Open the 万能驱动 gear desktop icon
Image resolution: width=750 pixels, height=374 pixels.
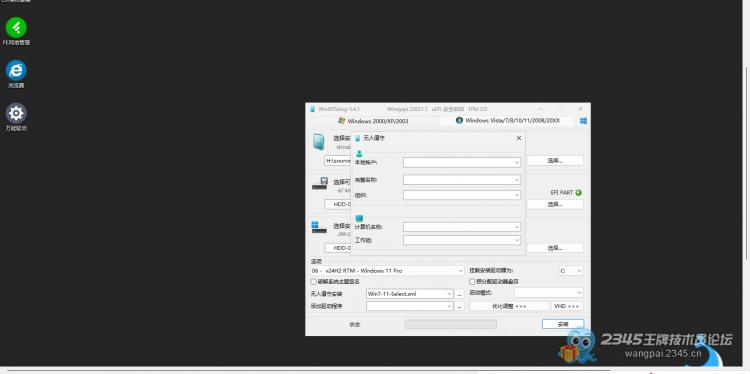coord(16,118)
